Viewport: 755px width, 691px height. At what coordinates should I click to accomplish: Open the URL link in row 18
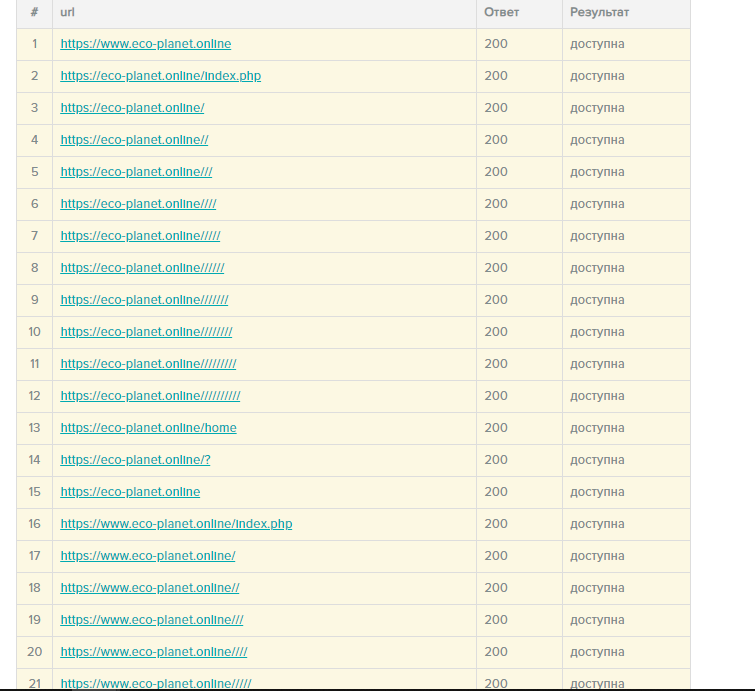coord(150,588)
